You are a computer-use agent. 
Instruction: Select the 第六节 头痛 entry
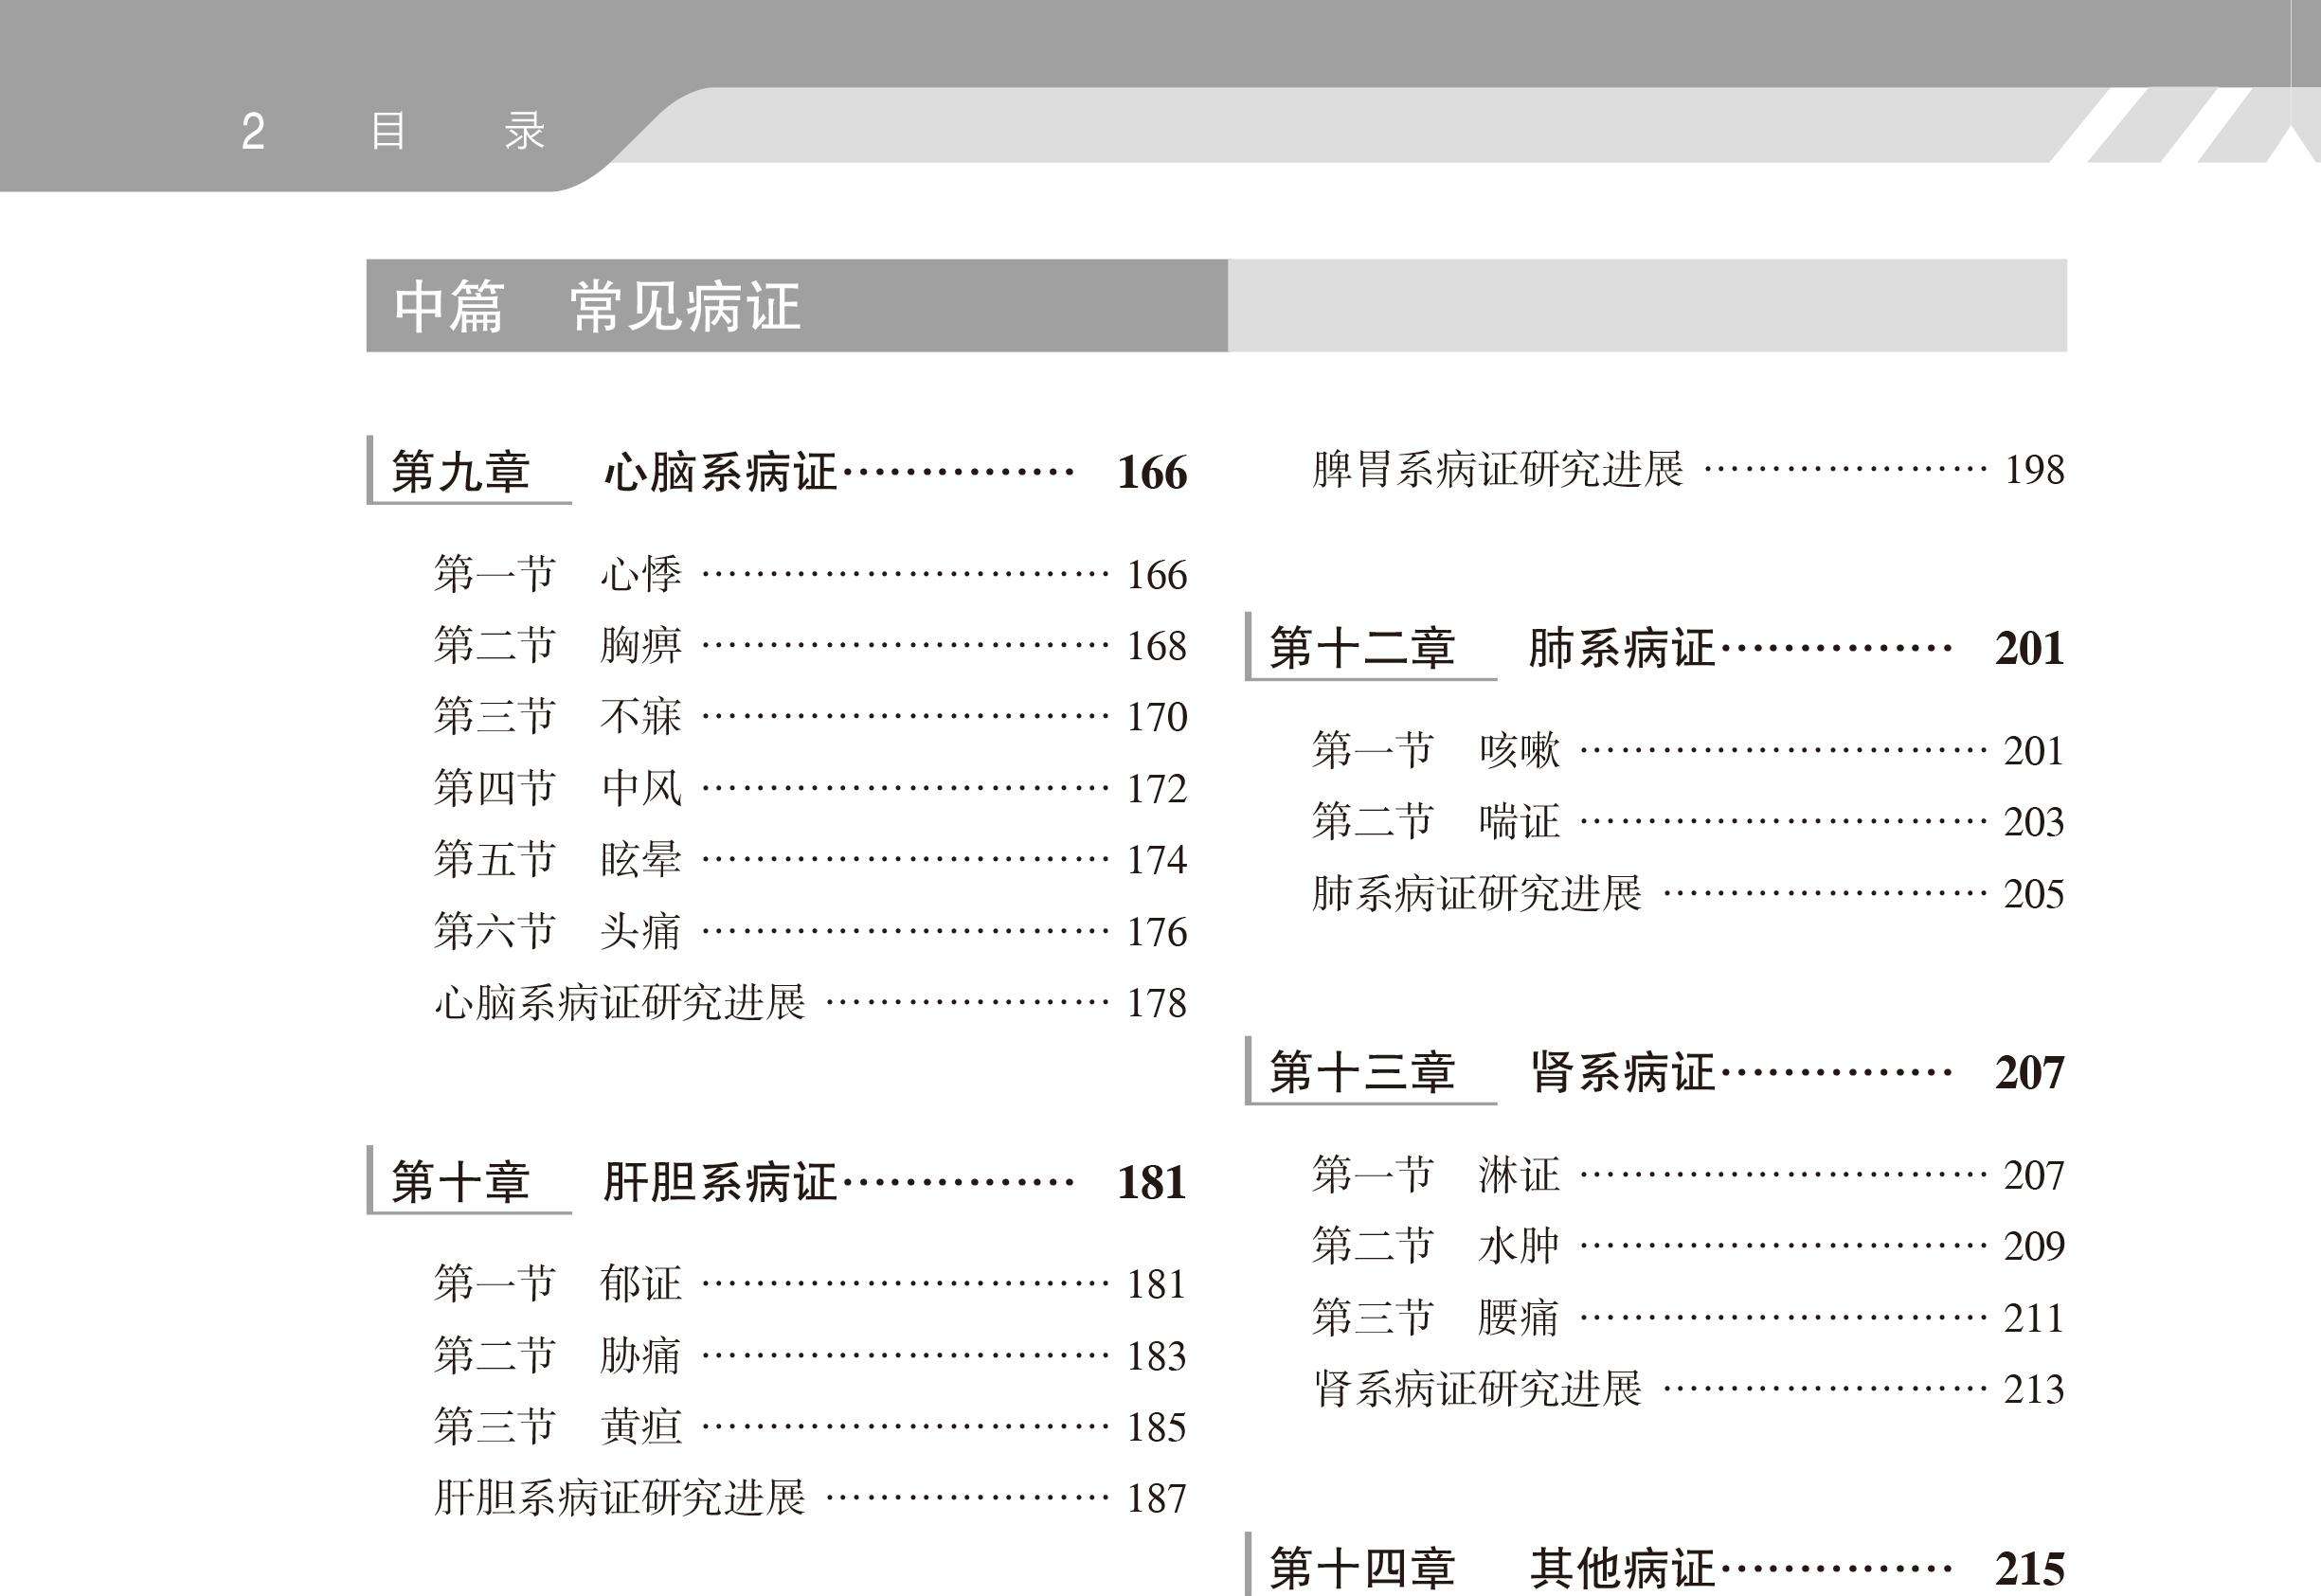point(640,932)
